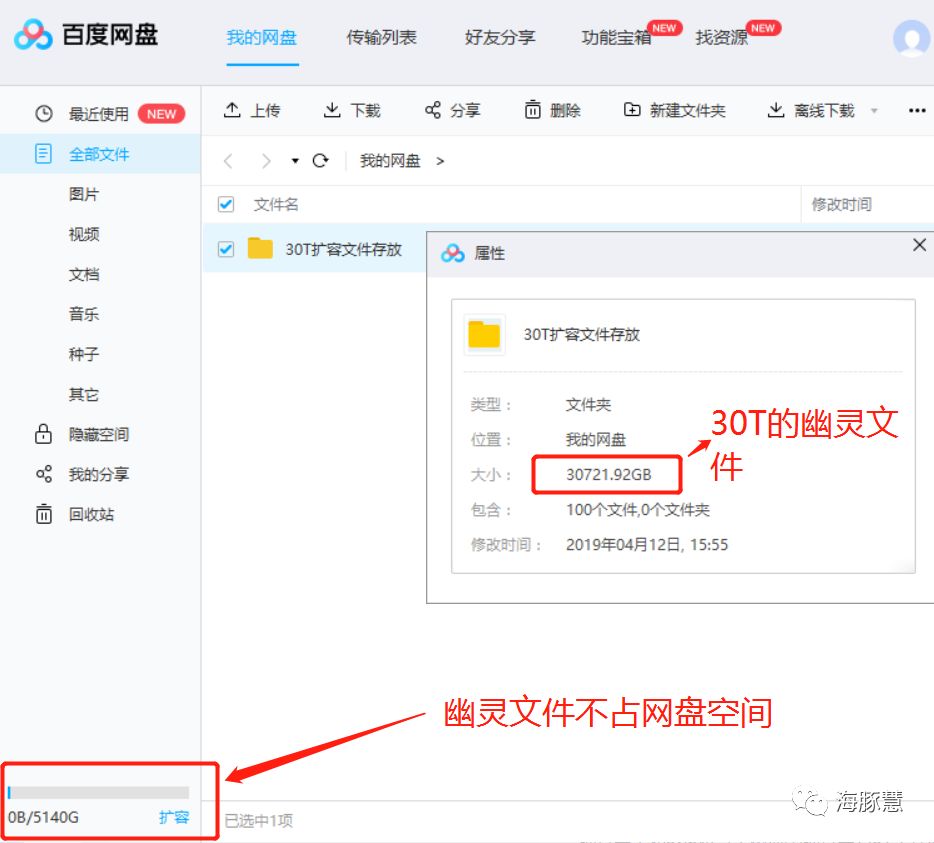Click the 上传 upload button
Viewport: 934px width, 843px height.
(251, 110)
